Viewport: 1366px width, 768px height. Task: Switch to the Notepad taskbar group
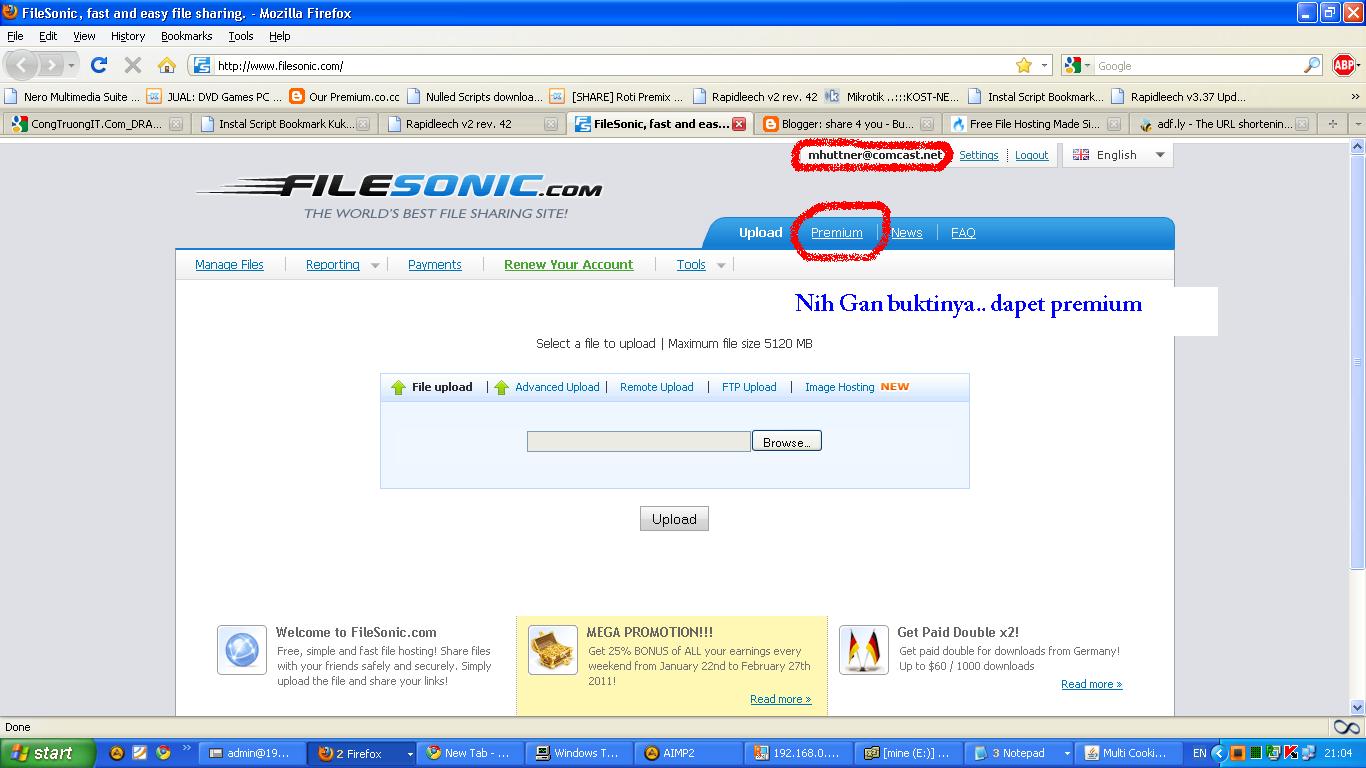click(x=1021, y=753)
